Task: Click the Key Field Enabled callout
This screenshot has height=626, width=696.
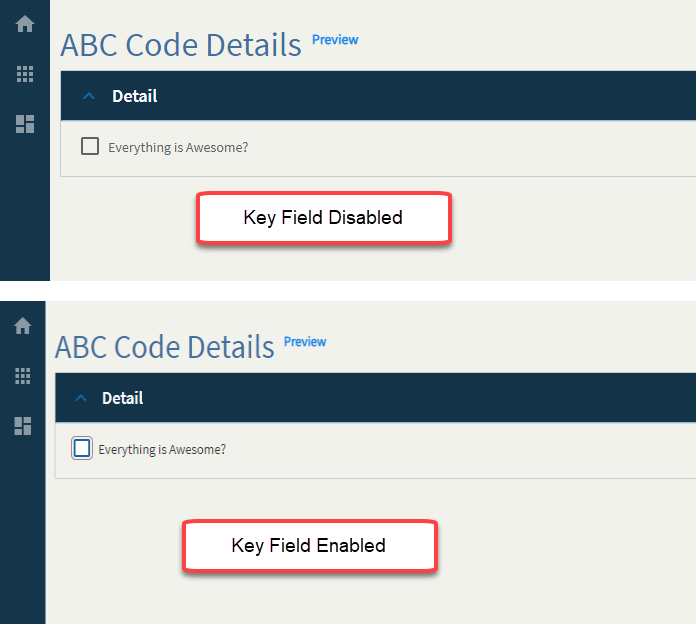Action: [310, 546]
